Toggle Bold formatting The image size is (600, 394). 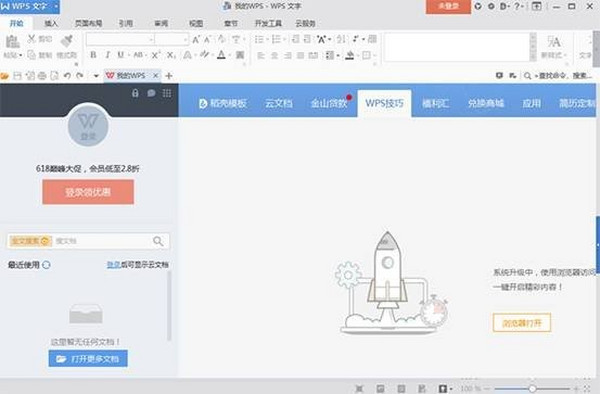point(93,55)
